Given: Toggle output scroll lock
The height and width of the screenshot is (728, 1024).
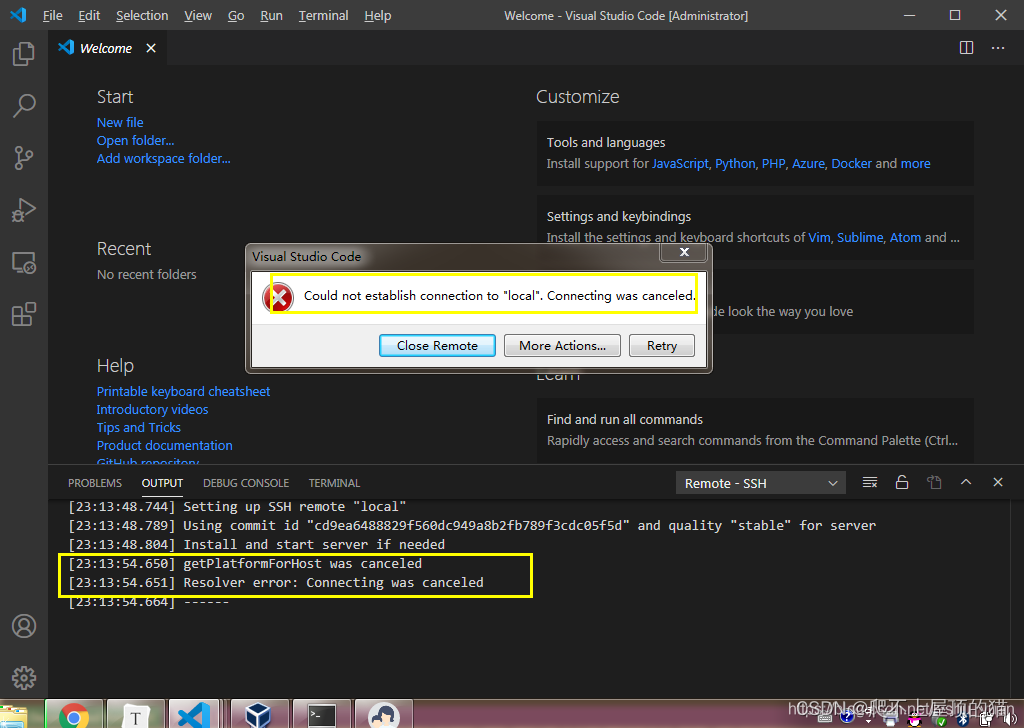Looking at the screenshot, I should (x=902, y=483).
